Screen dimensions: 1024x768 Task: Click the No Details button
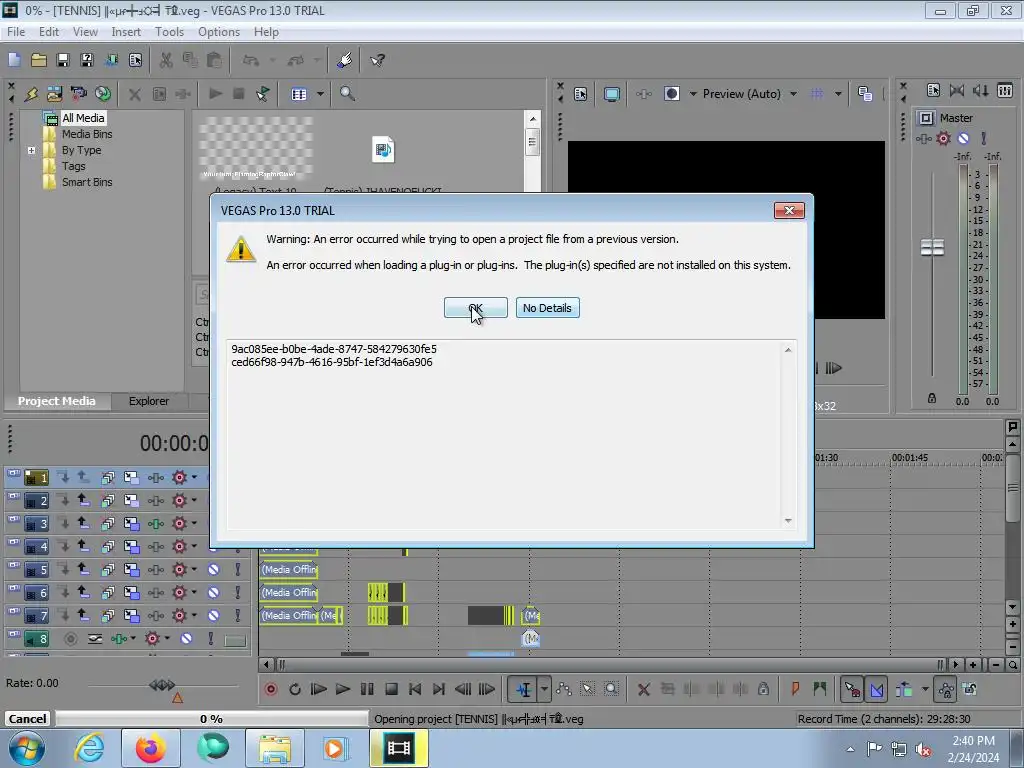[x=547, y=308]
